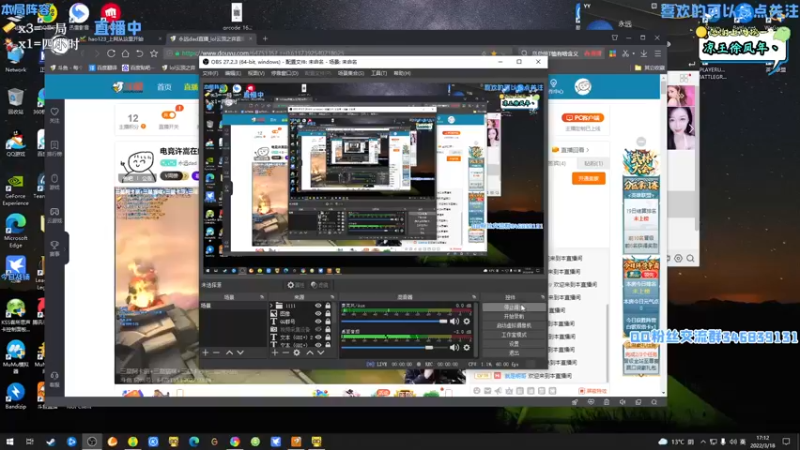
Task: Open Microsoft Edge desktop icon
Action: click(15, 231)
